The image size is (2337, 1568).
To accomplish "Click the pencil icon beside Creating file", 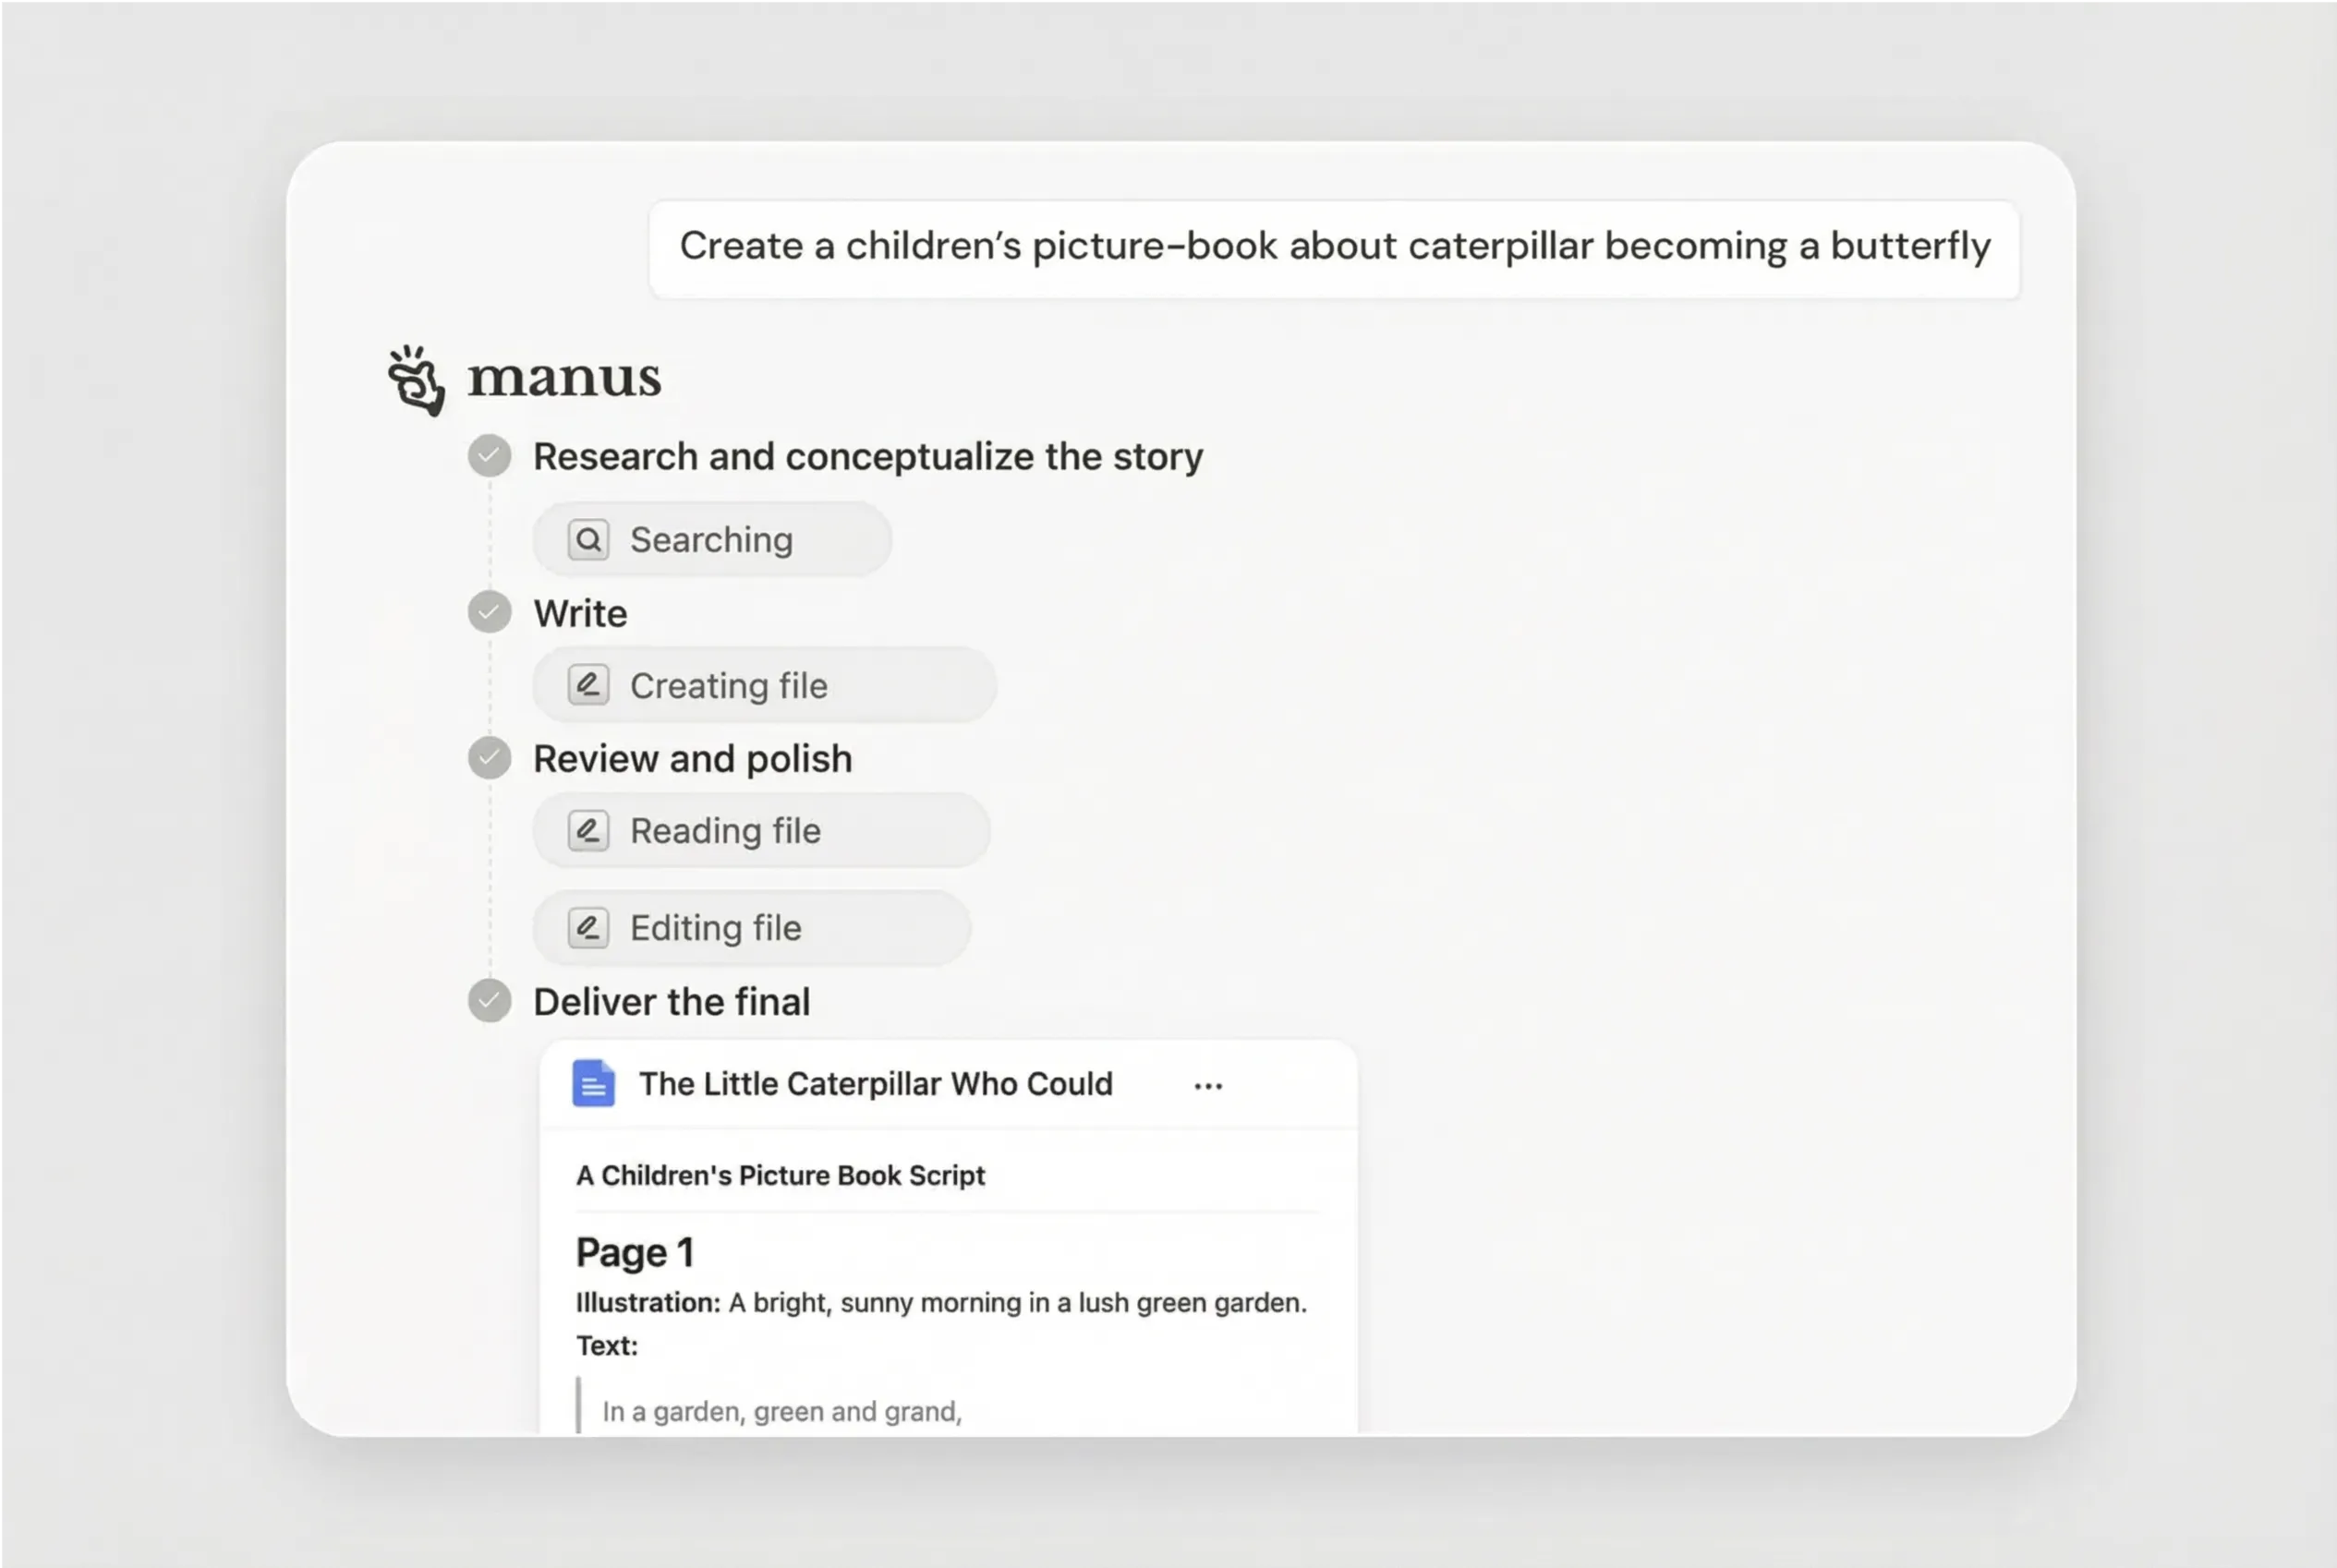I will pyautogui.click(x=589, y=686).
